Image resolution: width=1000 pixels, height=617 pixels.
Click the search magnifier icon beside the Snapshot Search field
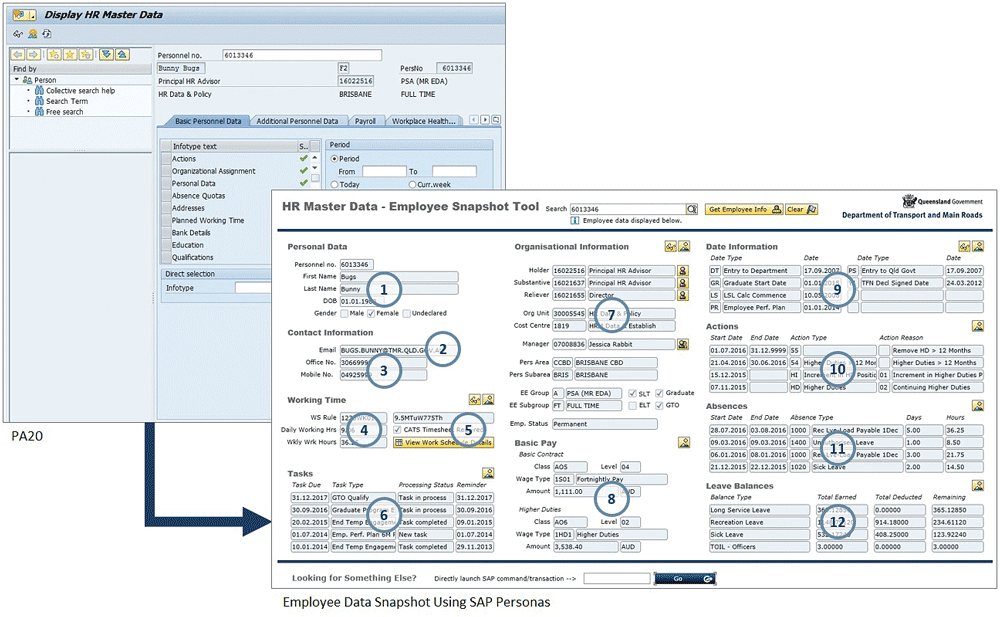click(x=692, y=209)
